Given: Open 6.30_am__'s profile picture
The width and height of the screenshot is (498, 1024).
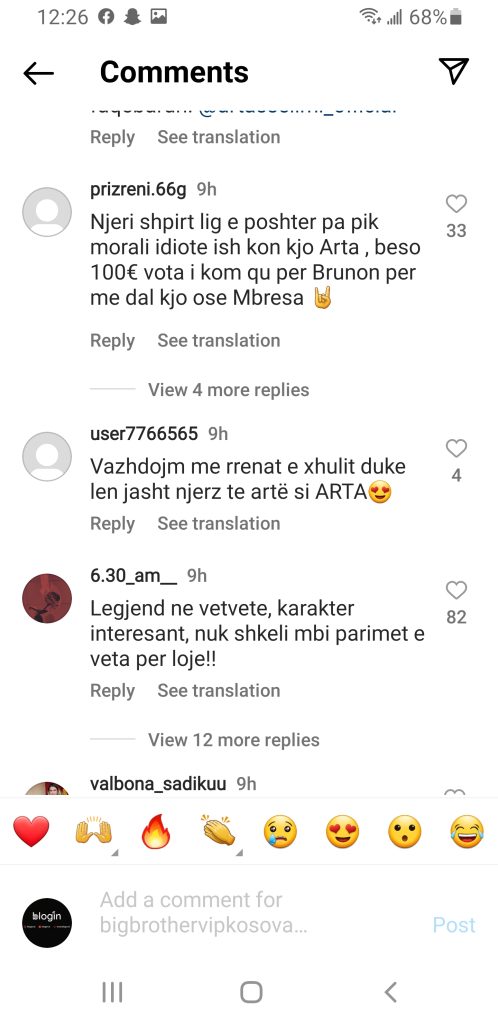Looking at the screenshot, I should [x=47, y=598].
